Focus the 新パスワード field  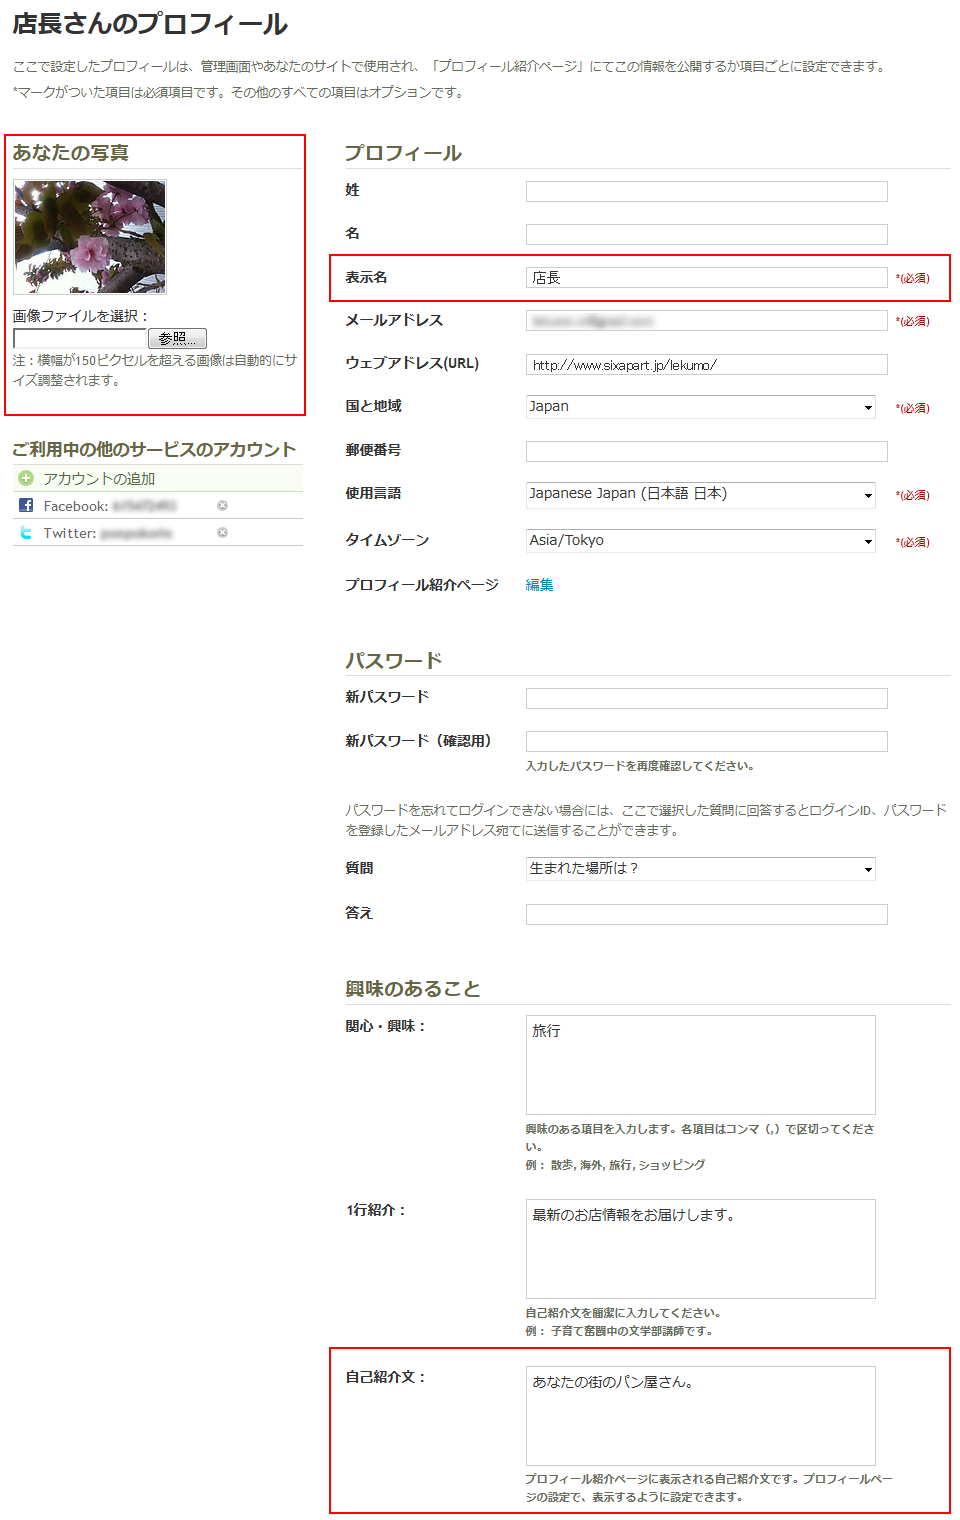pyautogui.click(x=707, y=698)
